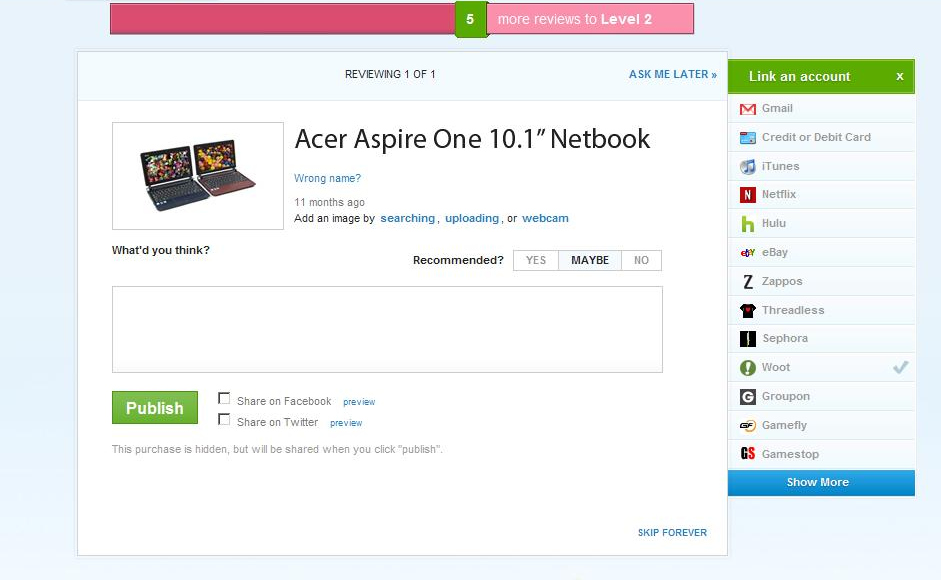
Task: Click the red Netflix N icon
Action: 748,195
